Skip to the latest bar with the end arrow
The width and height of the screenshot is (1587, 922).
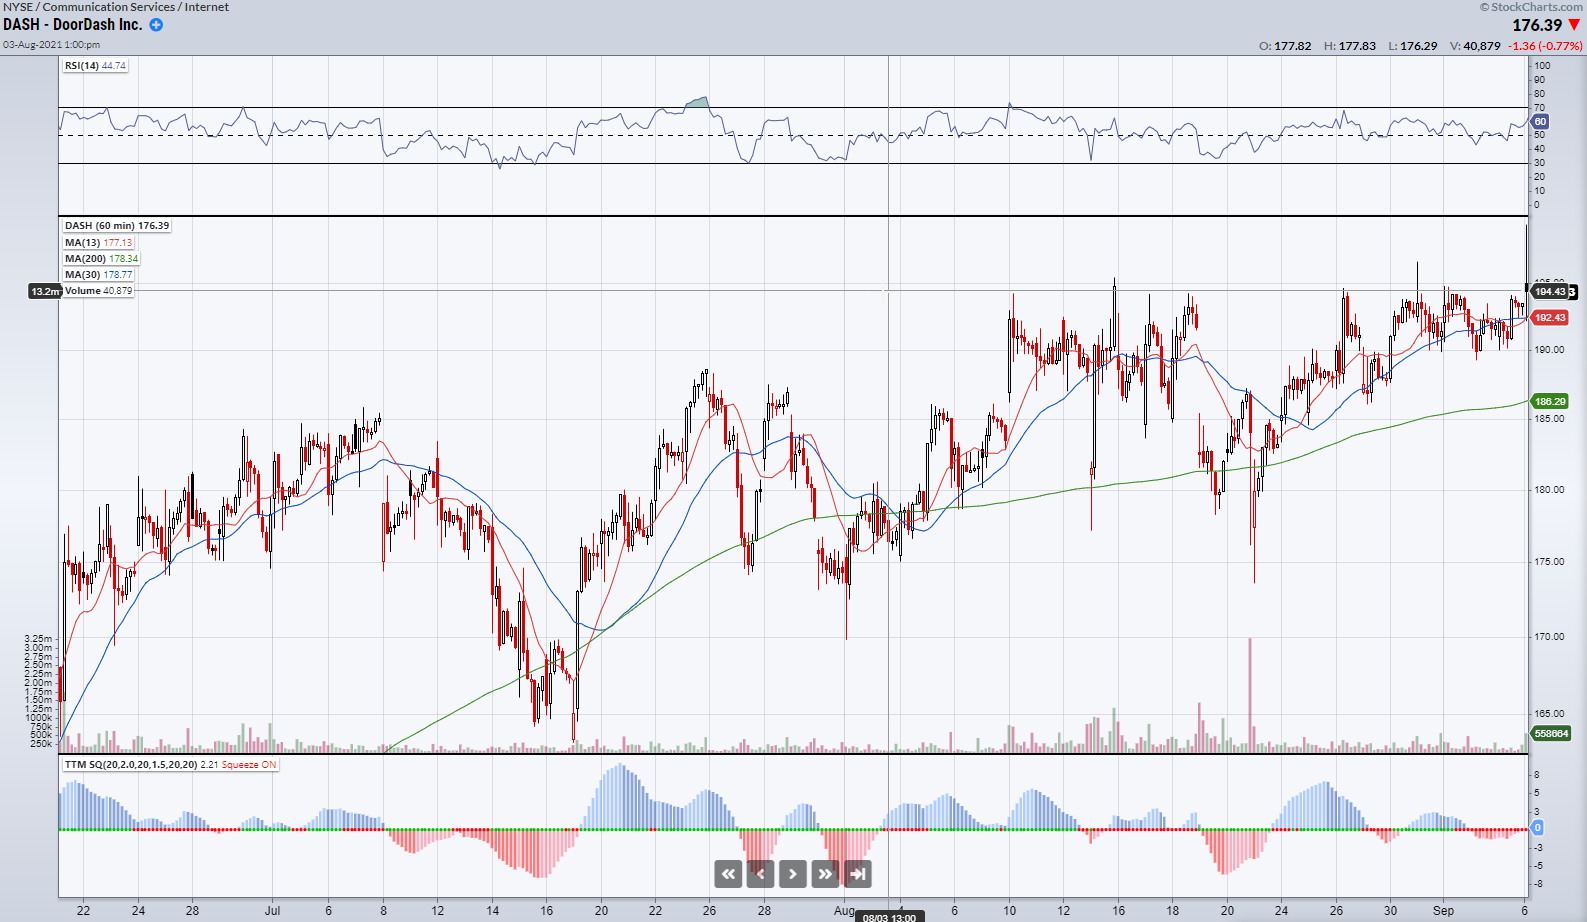pos(858,874)
